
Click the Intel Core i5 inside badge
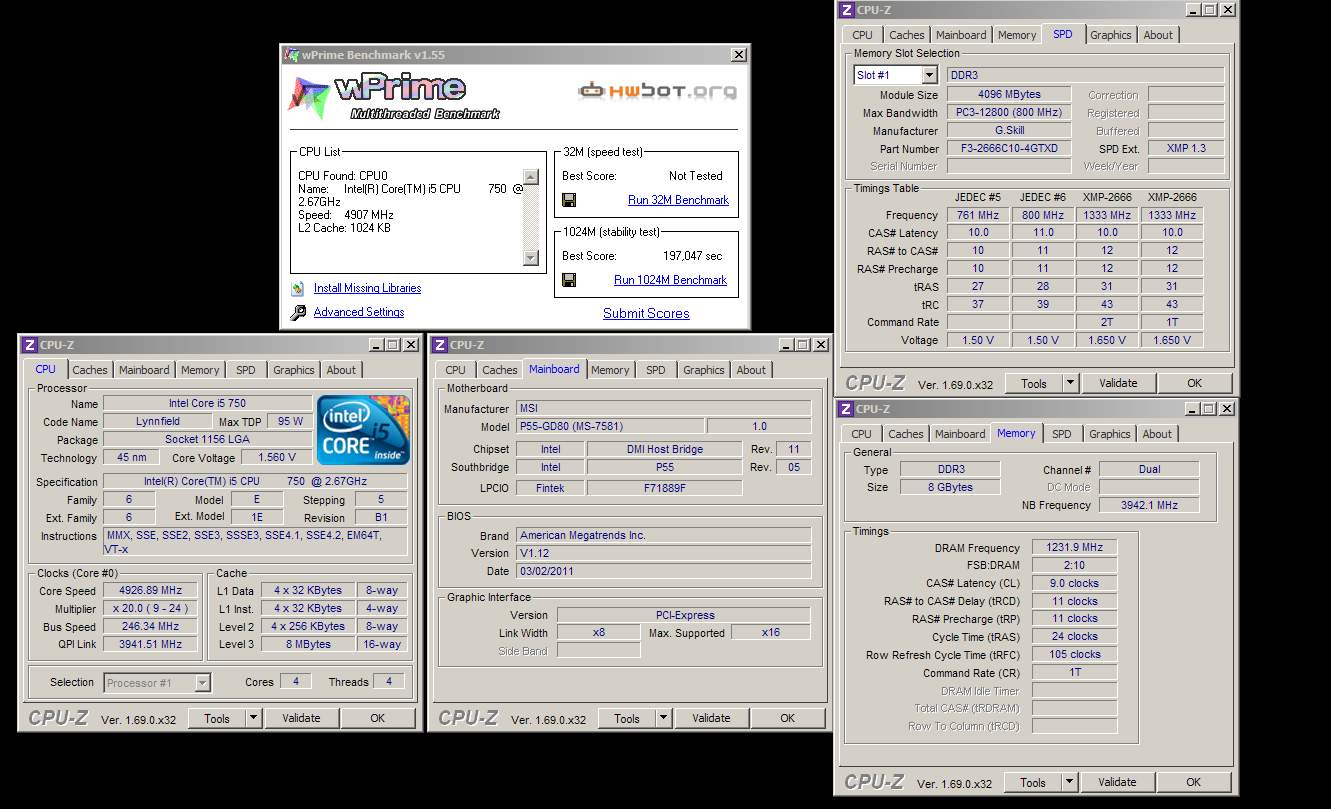[x=364, y=430]
